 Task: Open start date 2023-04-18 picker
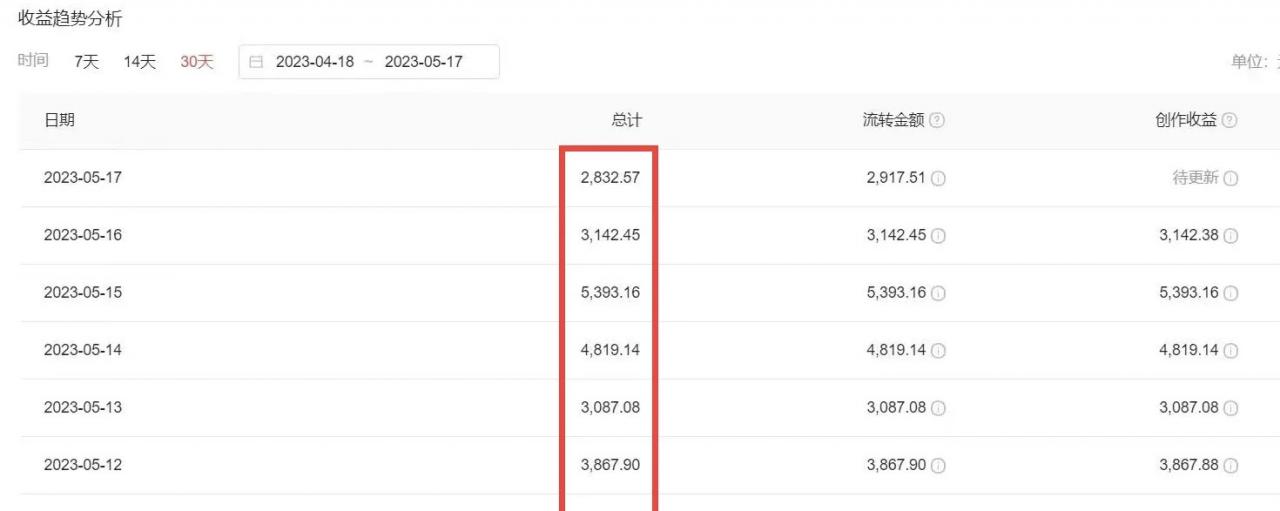click(315, 62)
